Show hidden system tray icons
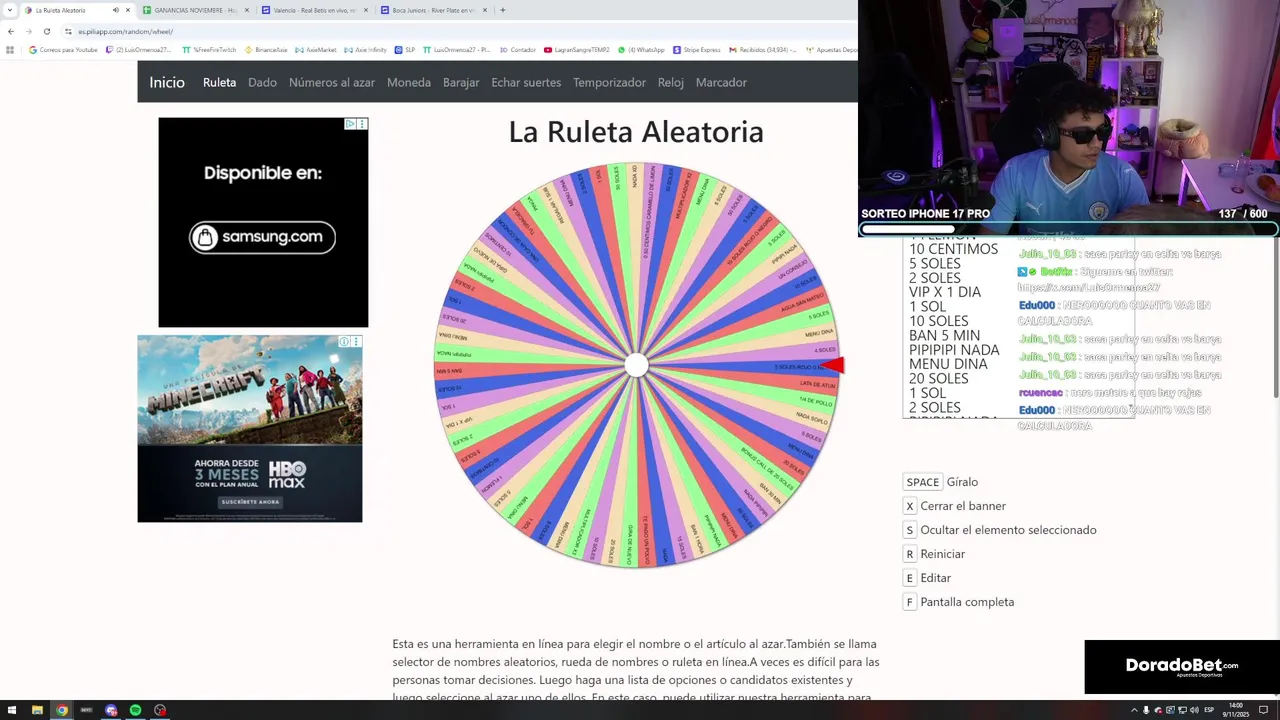The height and width of the screenshot is (720, 1280). point(1134,710)
